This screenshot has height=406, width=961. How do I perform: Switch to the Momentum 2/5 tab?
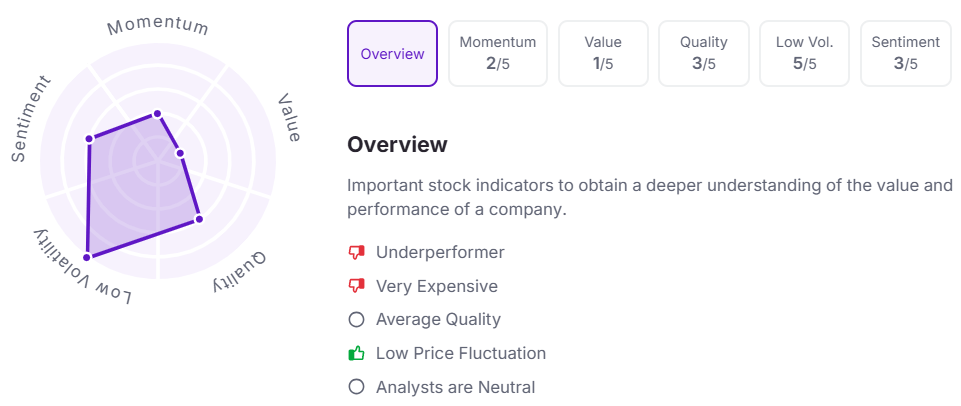(x=498, y=54)
